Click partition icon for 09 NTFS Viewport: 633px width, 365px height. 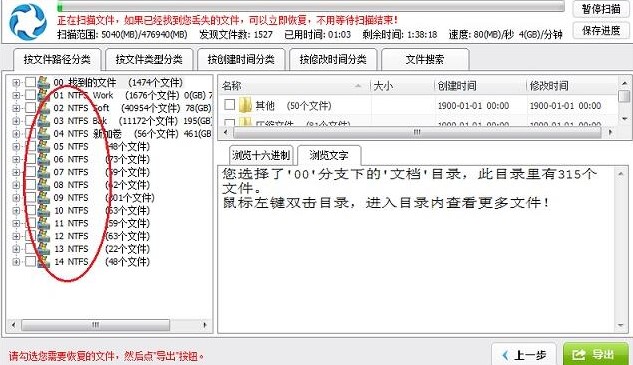click(x=44, y=198)
